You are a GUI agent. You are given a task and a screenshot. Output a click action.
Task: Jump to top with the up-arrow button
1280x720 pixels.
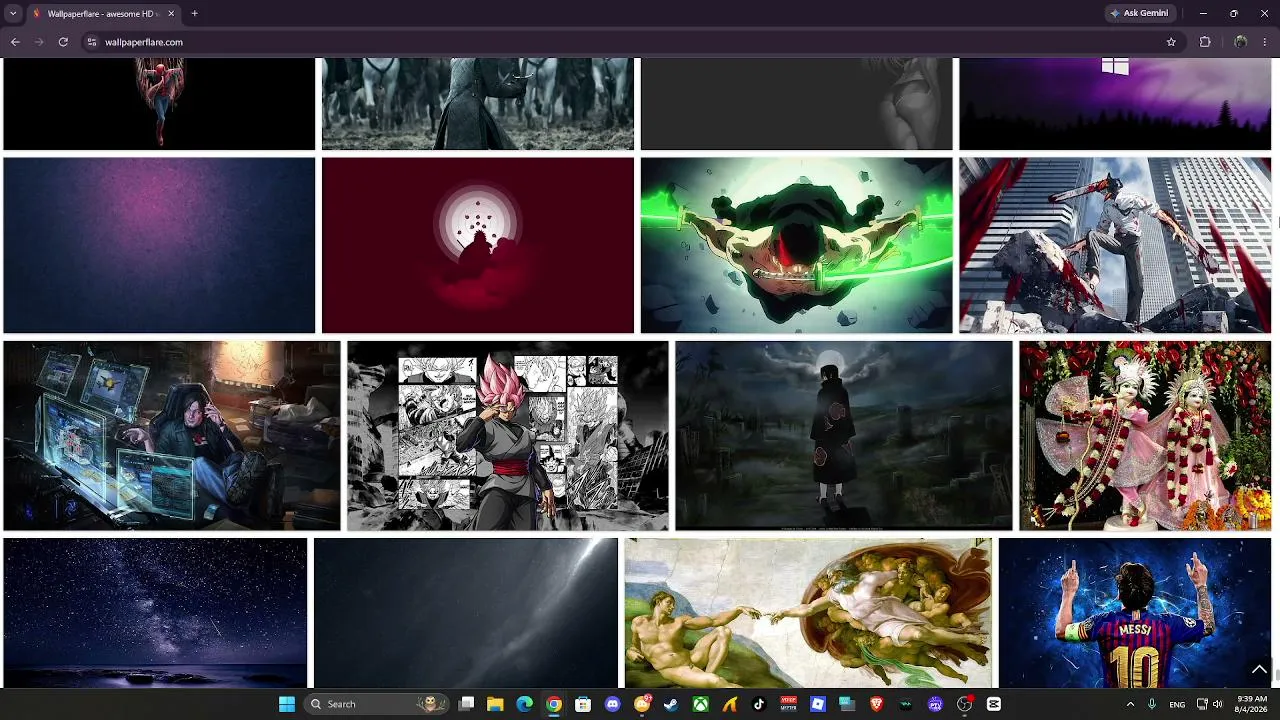tap(1259, 670)
